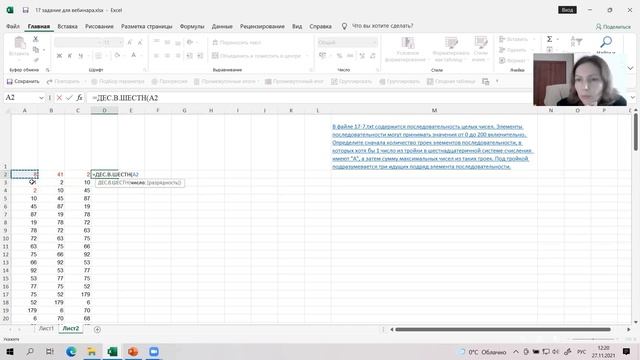Toggle Underline (Ч) formatting
Image resolution: width=640 pixels, height=360 pixels.
coord(80,56)
